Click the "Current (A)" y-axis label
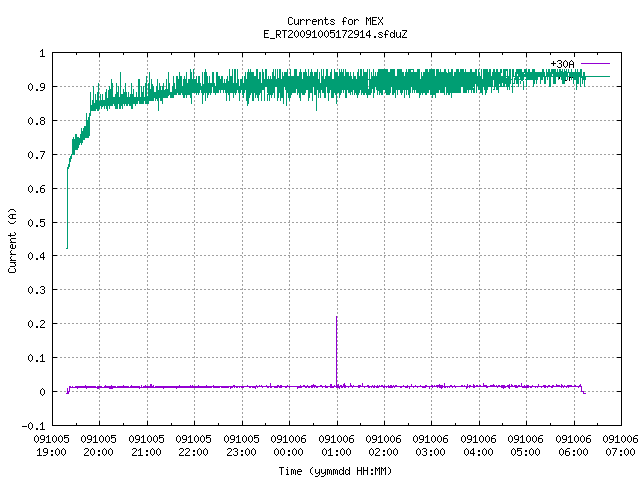Screen dimensions: 640x480 coord(12,241)
